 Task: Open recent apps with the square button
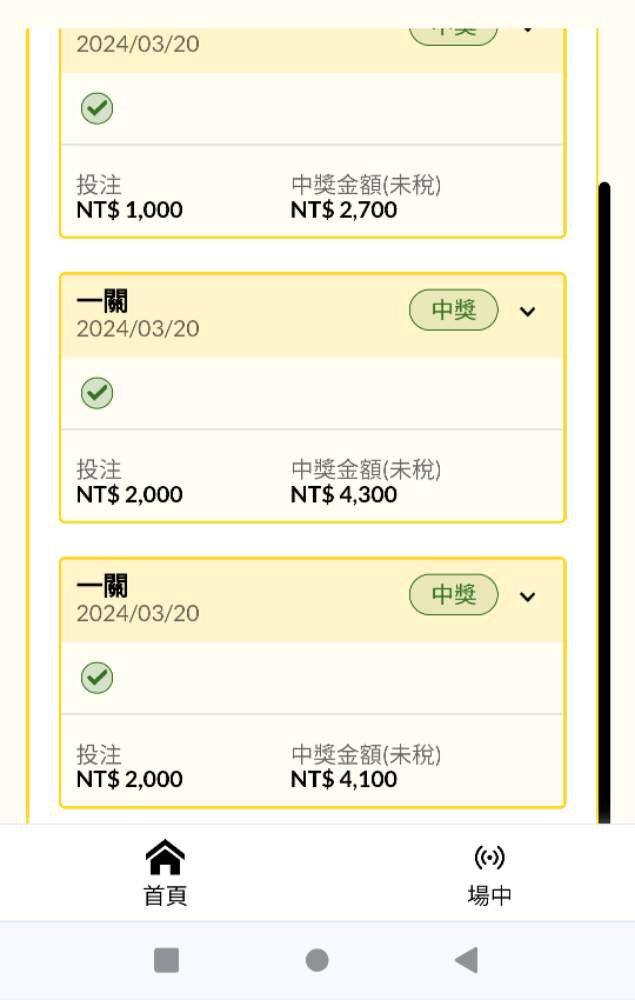click(x=166, y=960)
